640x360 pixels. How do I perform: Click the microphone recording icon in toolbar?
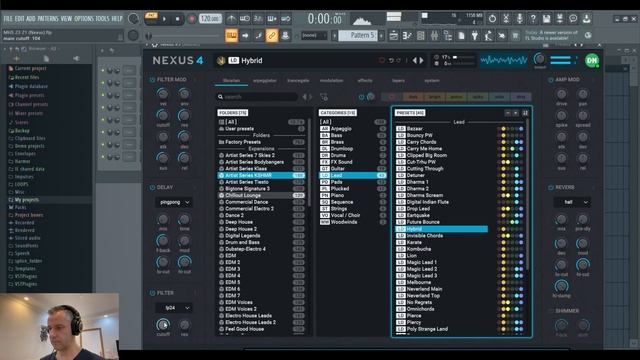click(519, 18)
